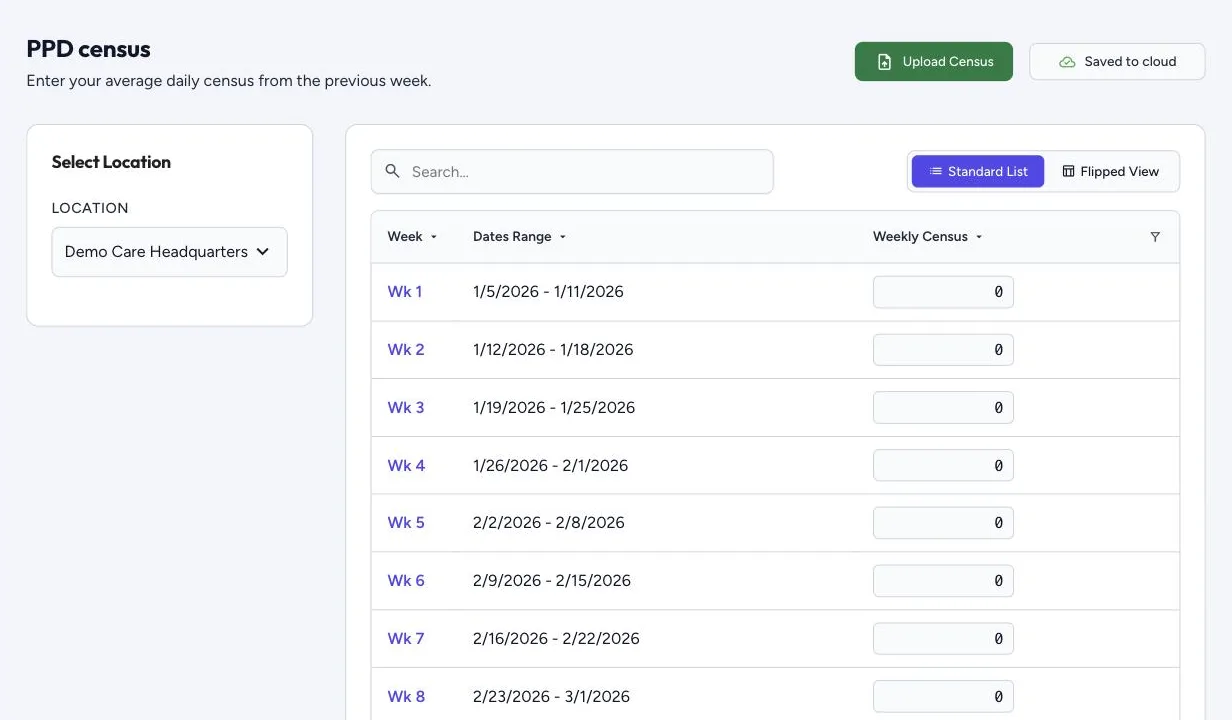Click the Weekly Census input for Wk 4
Image resolution: width=1232 pixels, height=720 pixels.
(x=943, y=466)
